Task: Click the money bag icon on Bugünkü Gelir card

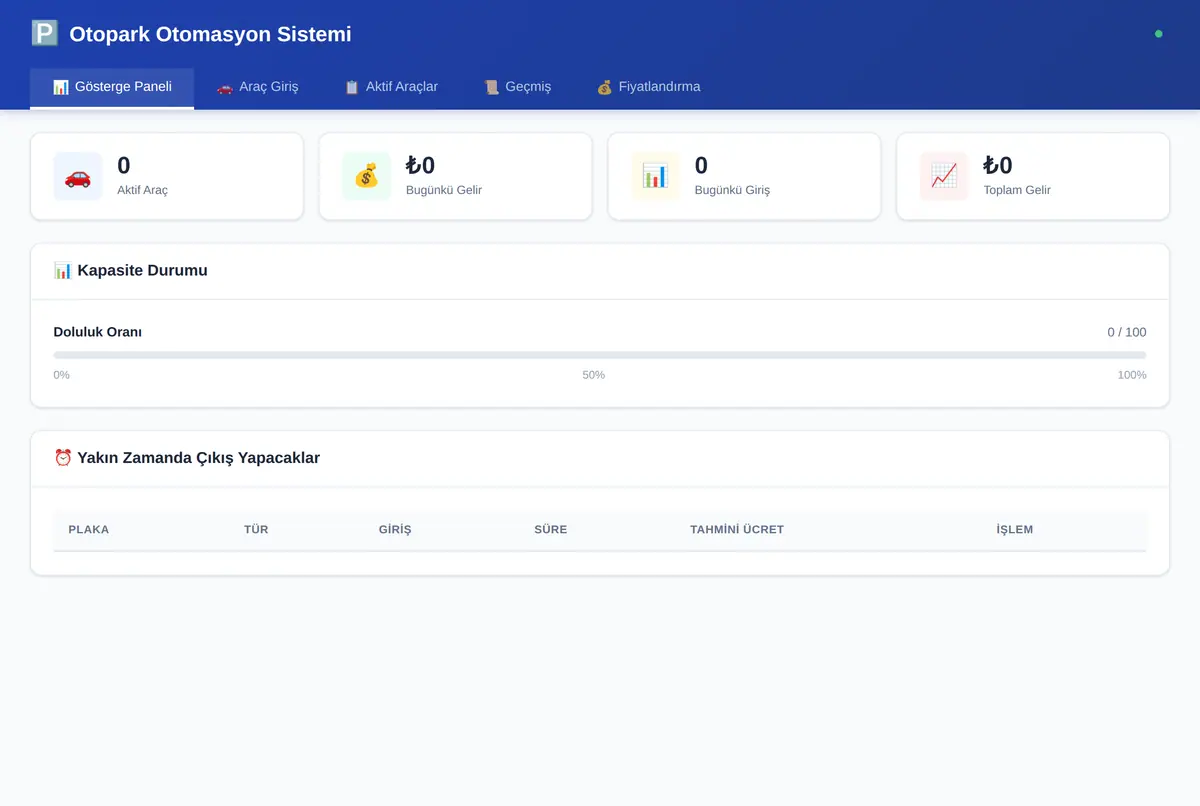Action: point(366,177)
